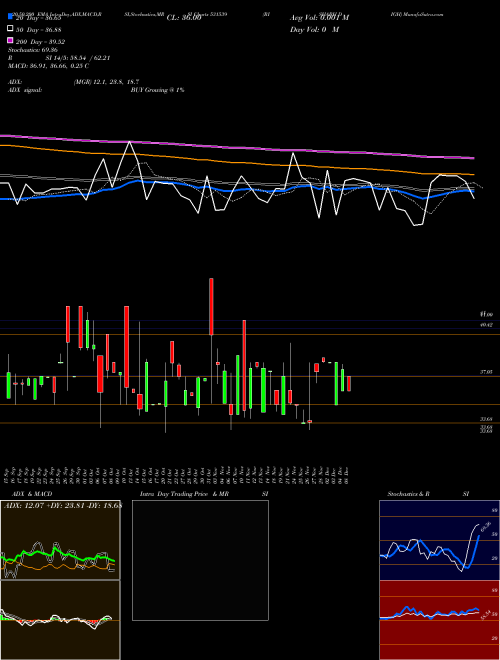Click the '40.42' price axis label
This screenshot has width=500, height=660.
tap(486, 325)
